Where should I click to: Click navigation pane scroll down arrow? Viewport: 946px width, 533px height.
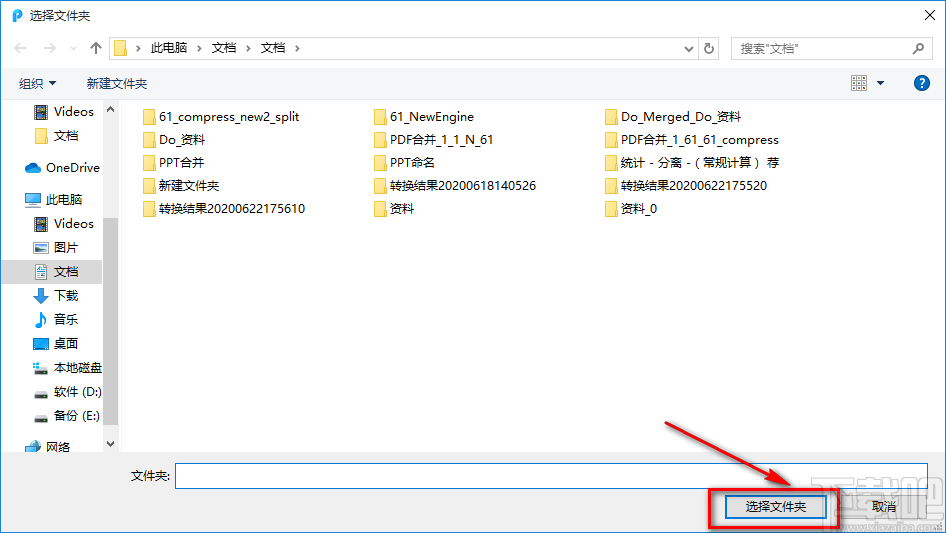tap(110, 444)
